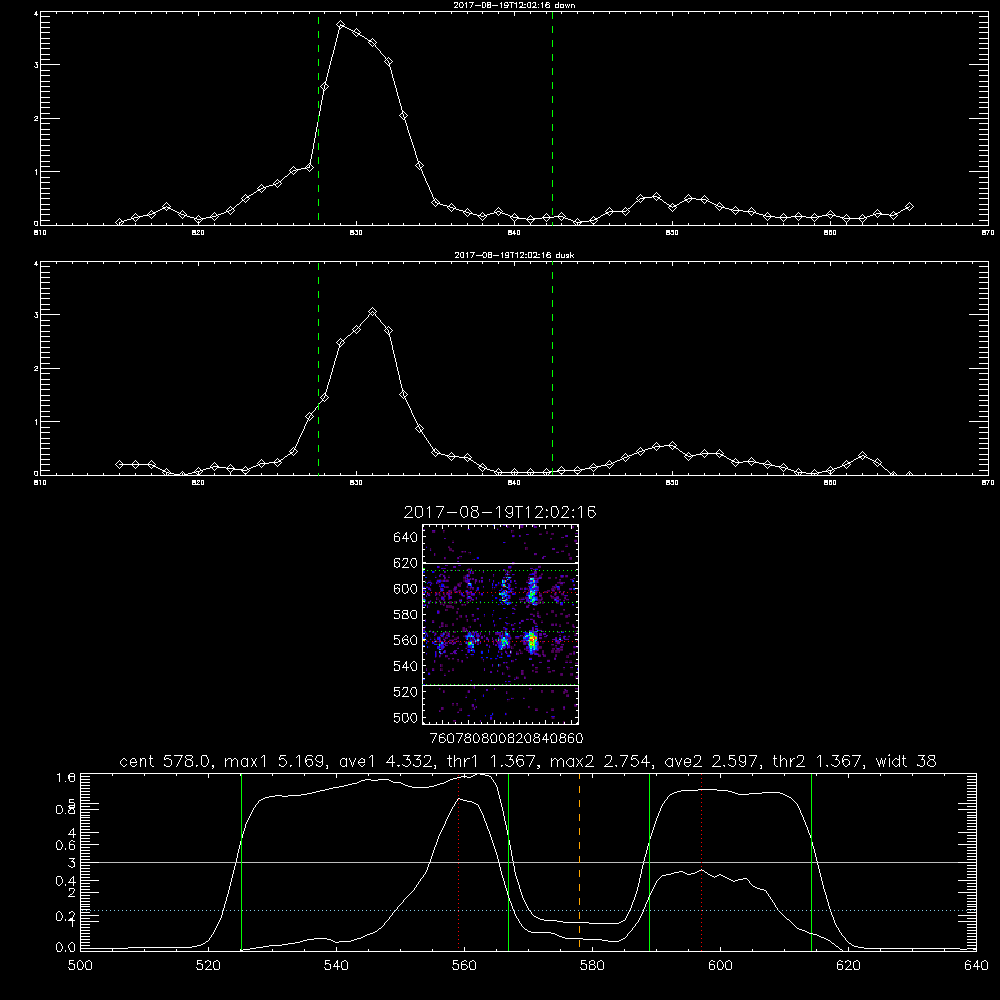The image size is (1000, 1000).
Task: Click heatmap y-axis label '540'
Action: click(x=406, y=666)
